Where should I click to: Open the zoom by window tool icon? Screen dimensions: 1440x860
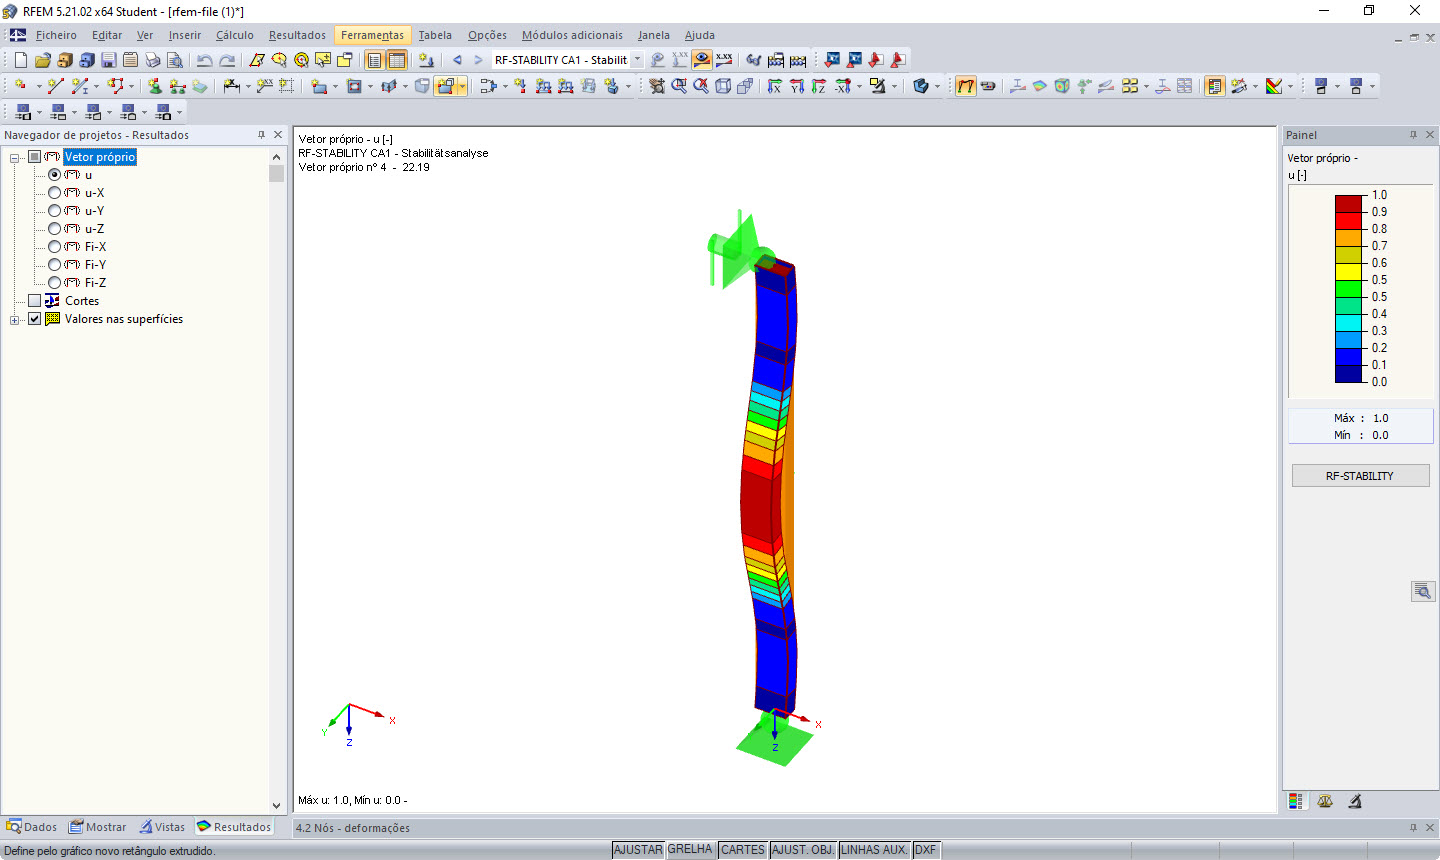point(679,88)
